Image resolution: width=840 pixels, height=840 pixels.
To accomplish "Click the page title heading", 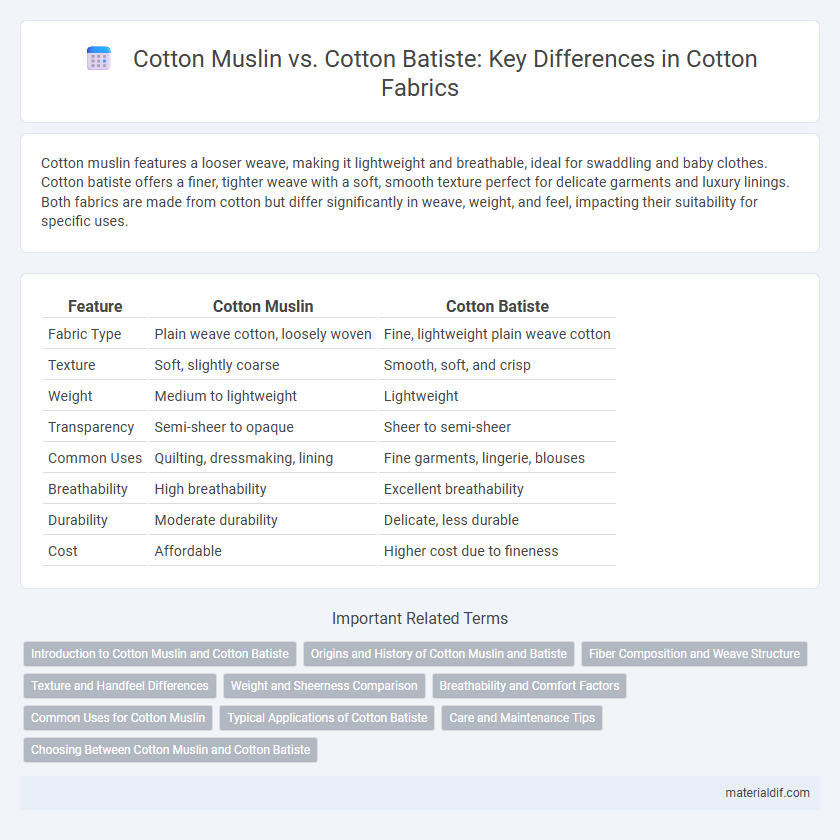I will tap(445, 73).
